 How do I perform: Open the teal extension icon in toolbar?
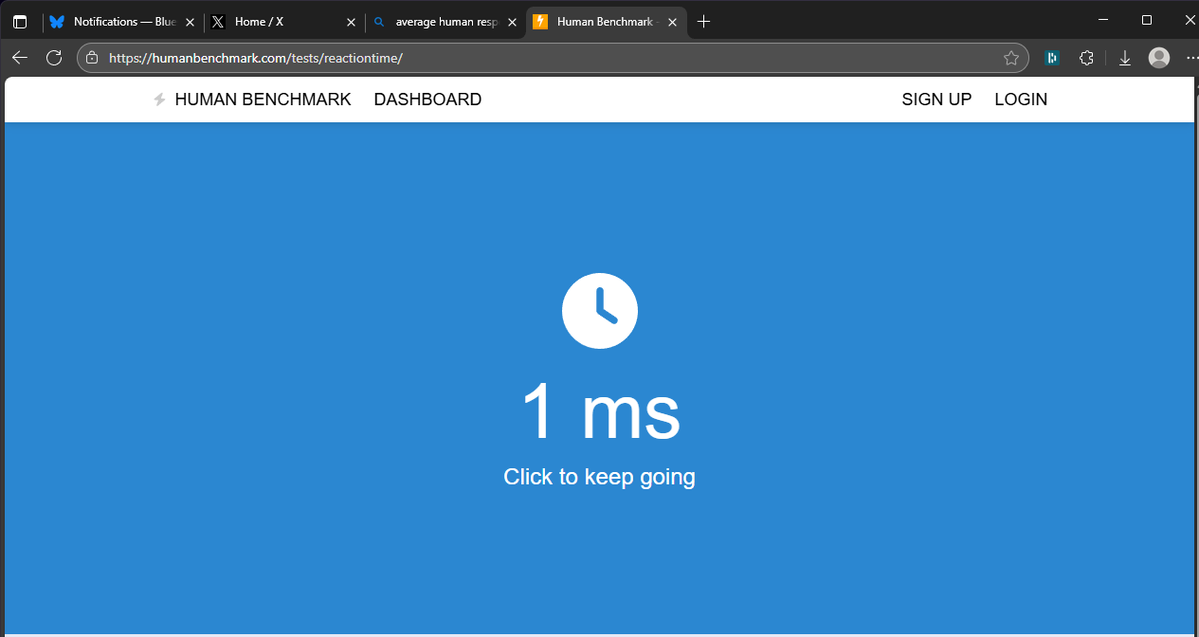tap(1052, 57)
